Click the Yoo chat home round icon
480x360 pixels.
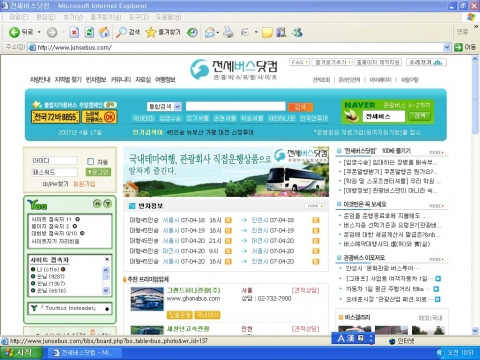pos(97,204)
